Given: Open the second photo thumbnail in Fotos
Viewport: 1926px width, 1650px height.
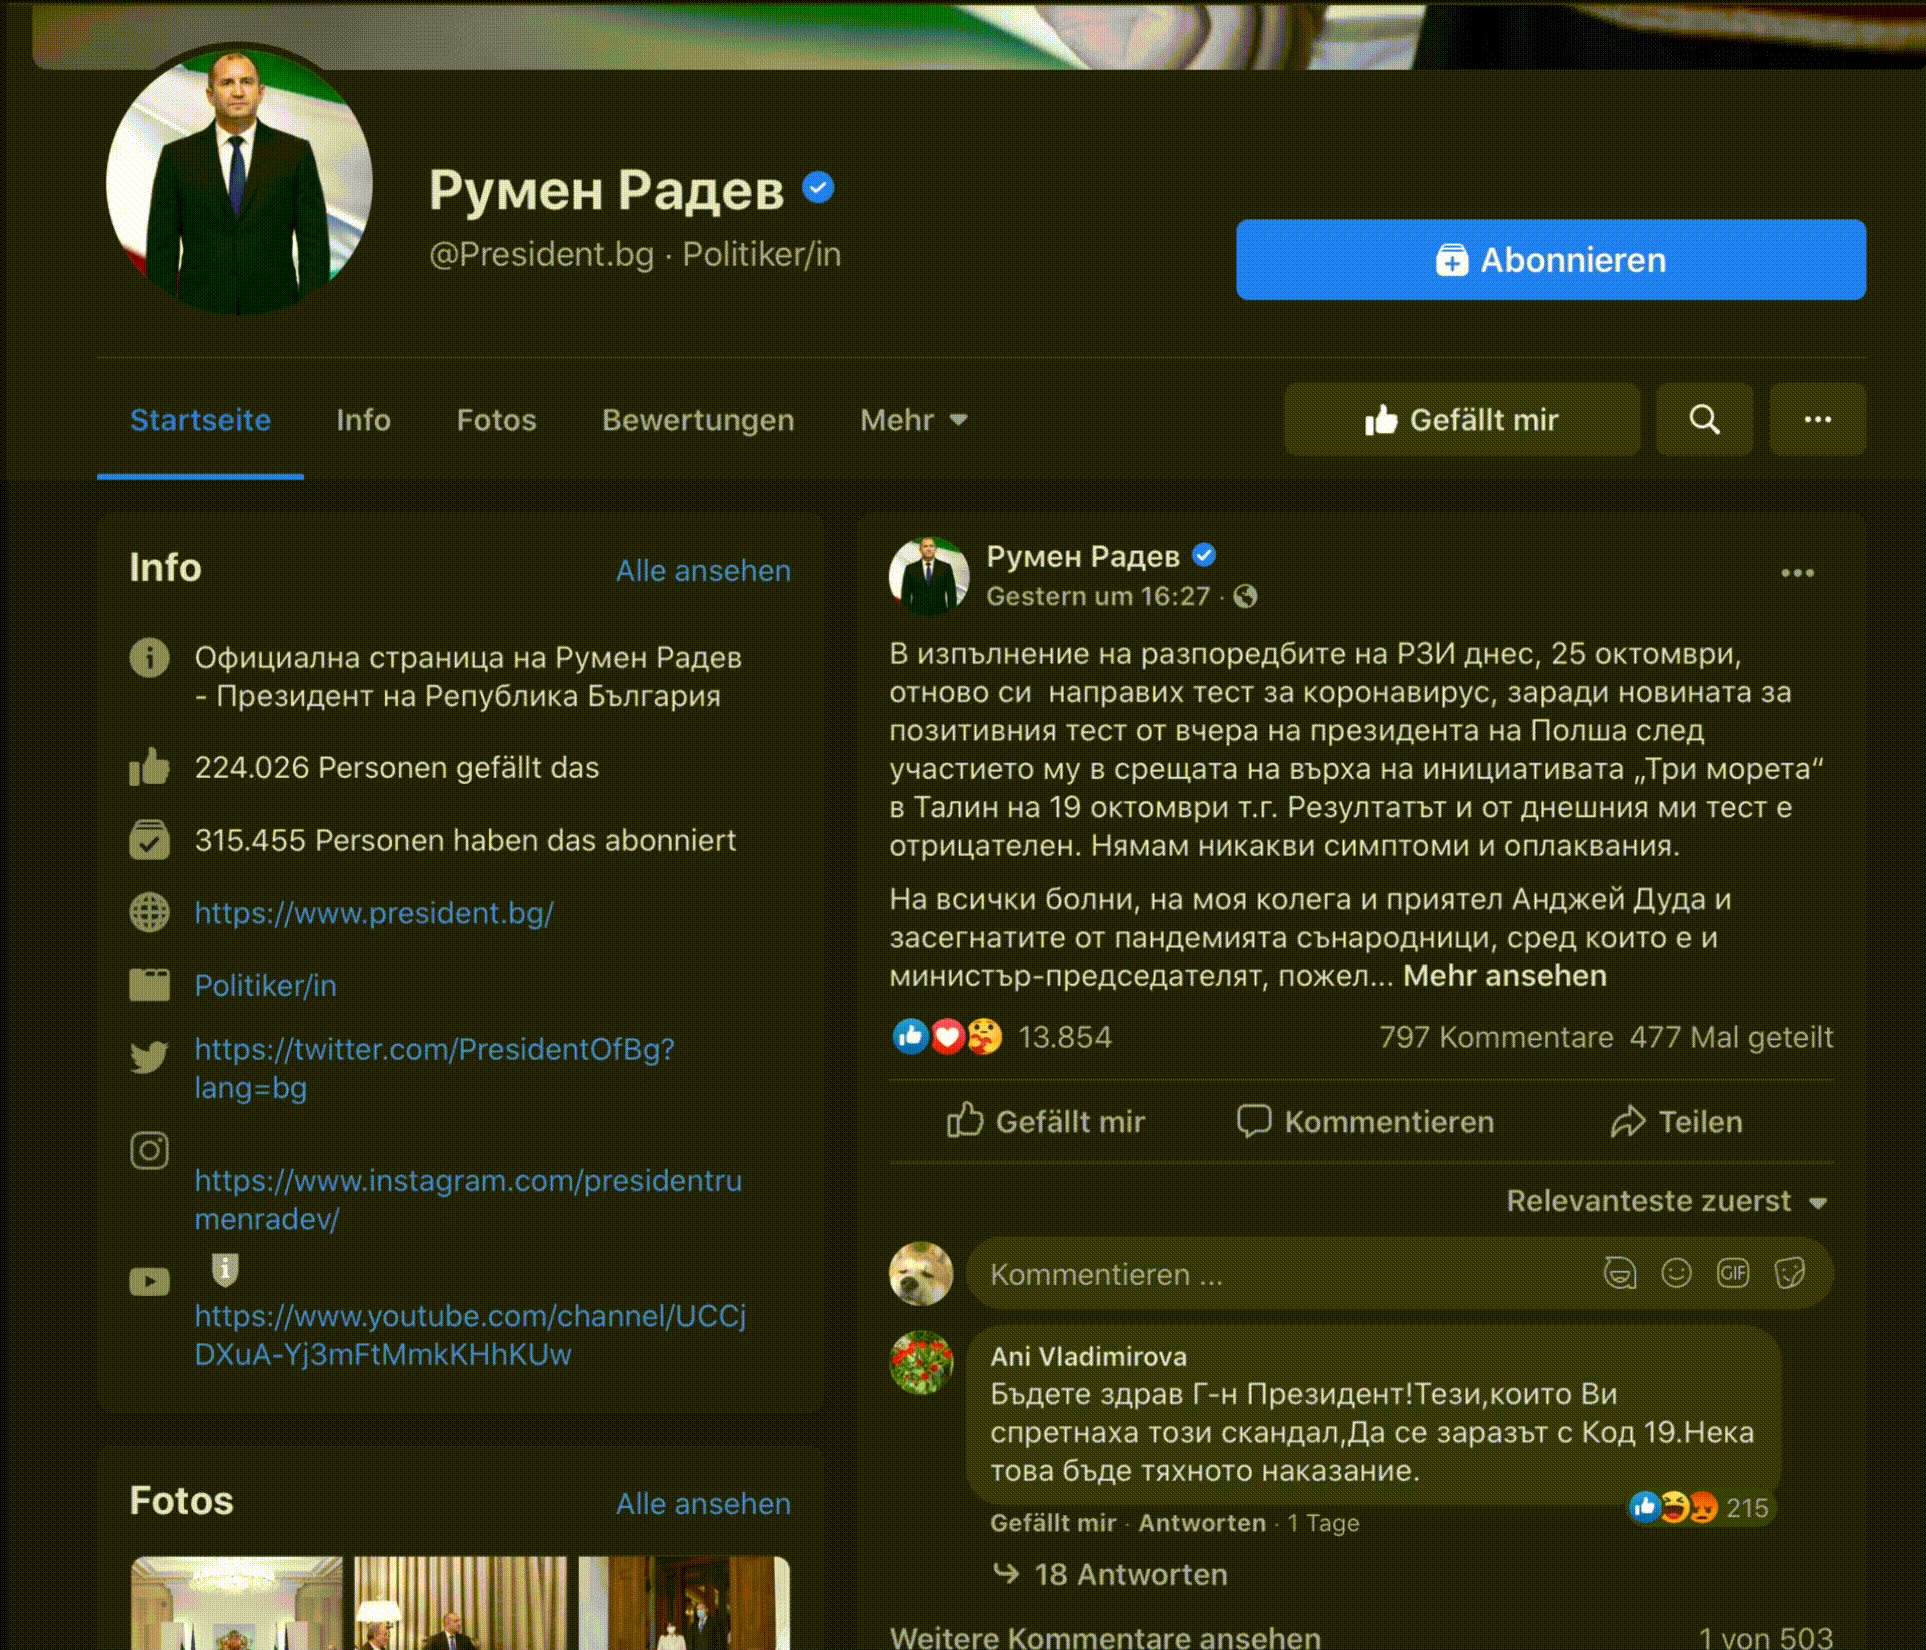Looking at the screenshot, I should (x=460, y=1603).
